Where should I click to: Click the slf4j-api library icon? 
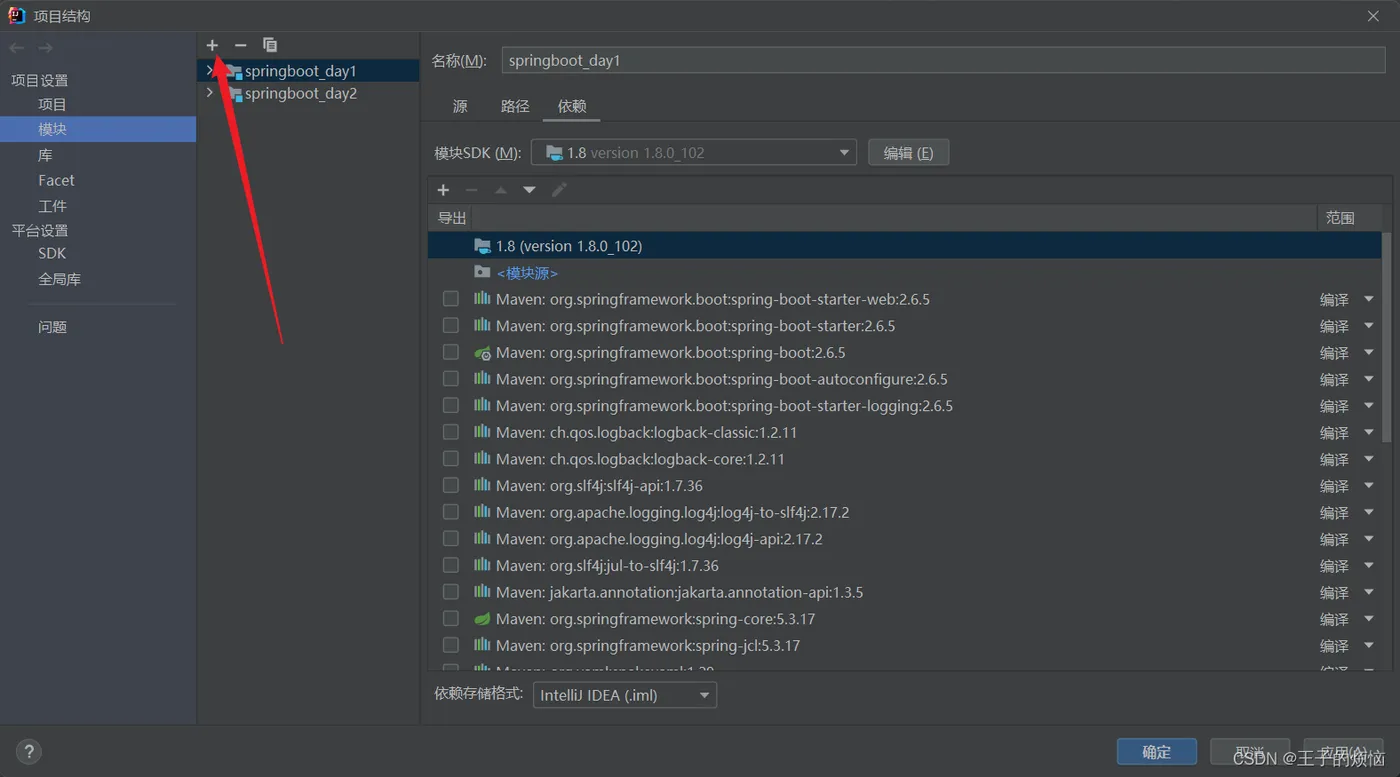(482, 485)
